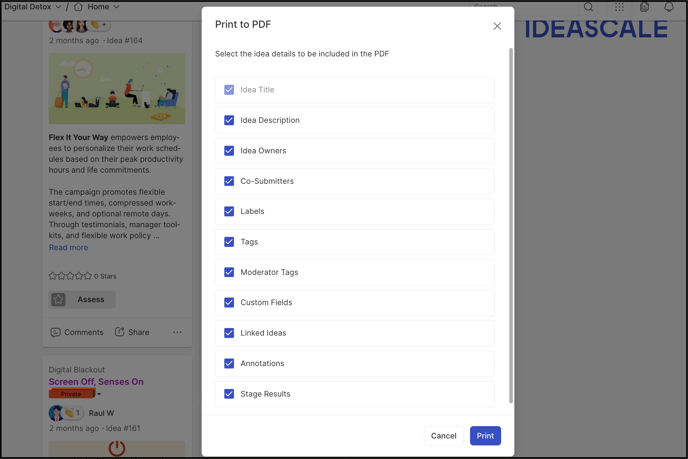688x459 pixels.
Task: Open the notifications bell icon
Action: point(669,7)
